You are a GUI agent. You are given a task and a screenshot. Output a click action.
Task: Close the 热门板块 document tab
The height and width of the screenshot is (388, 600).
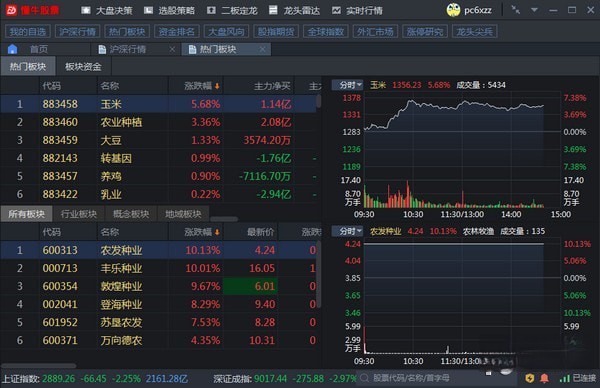(262, 49)
